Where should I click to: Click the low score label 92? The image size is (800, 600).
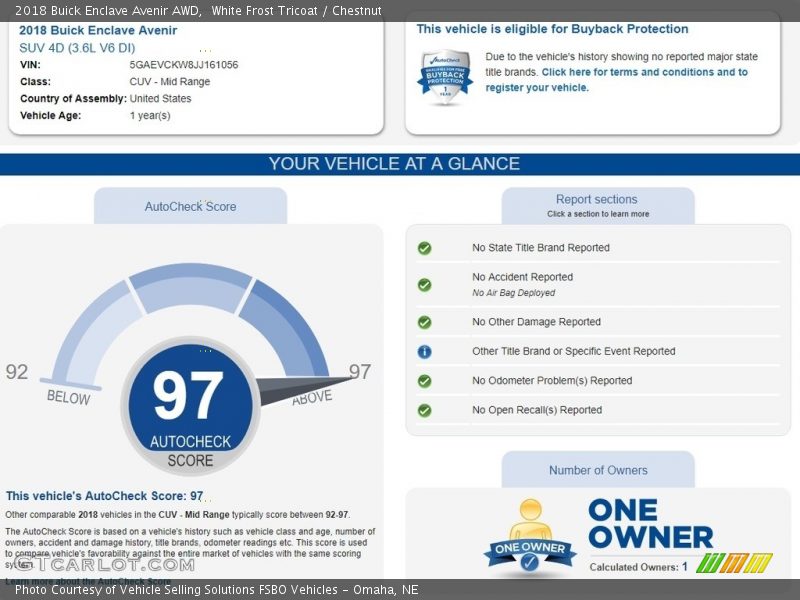17,371
